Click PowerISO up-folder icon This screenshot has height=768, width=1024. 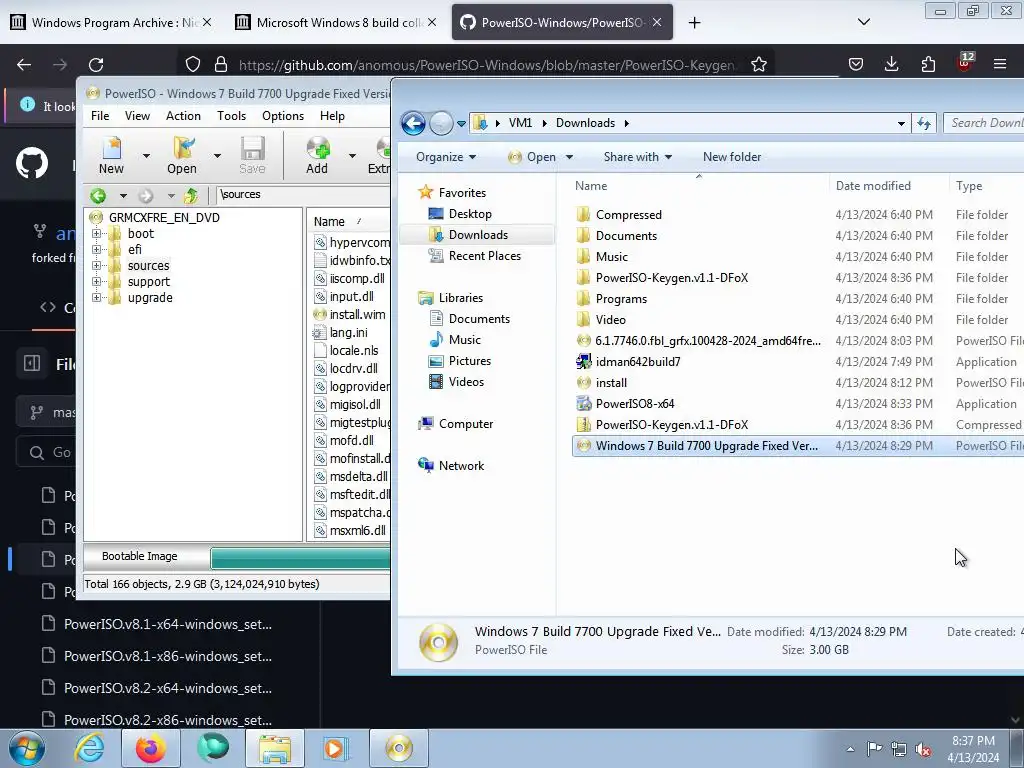[x=191, y=195]
